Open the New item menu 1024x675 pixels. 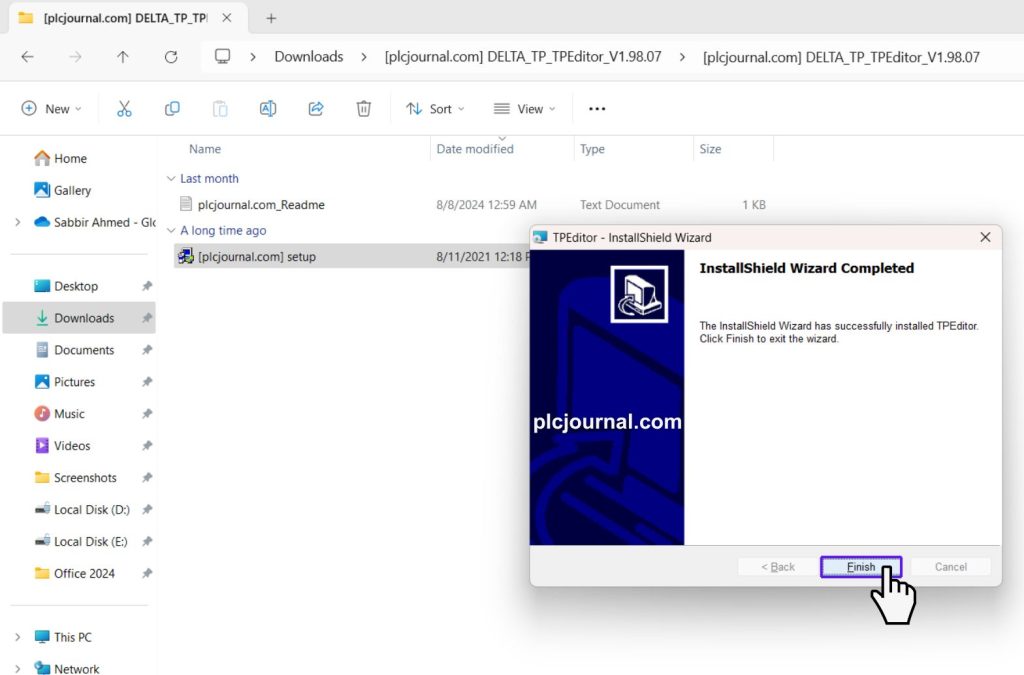tap(52, 109)
